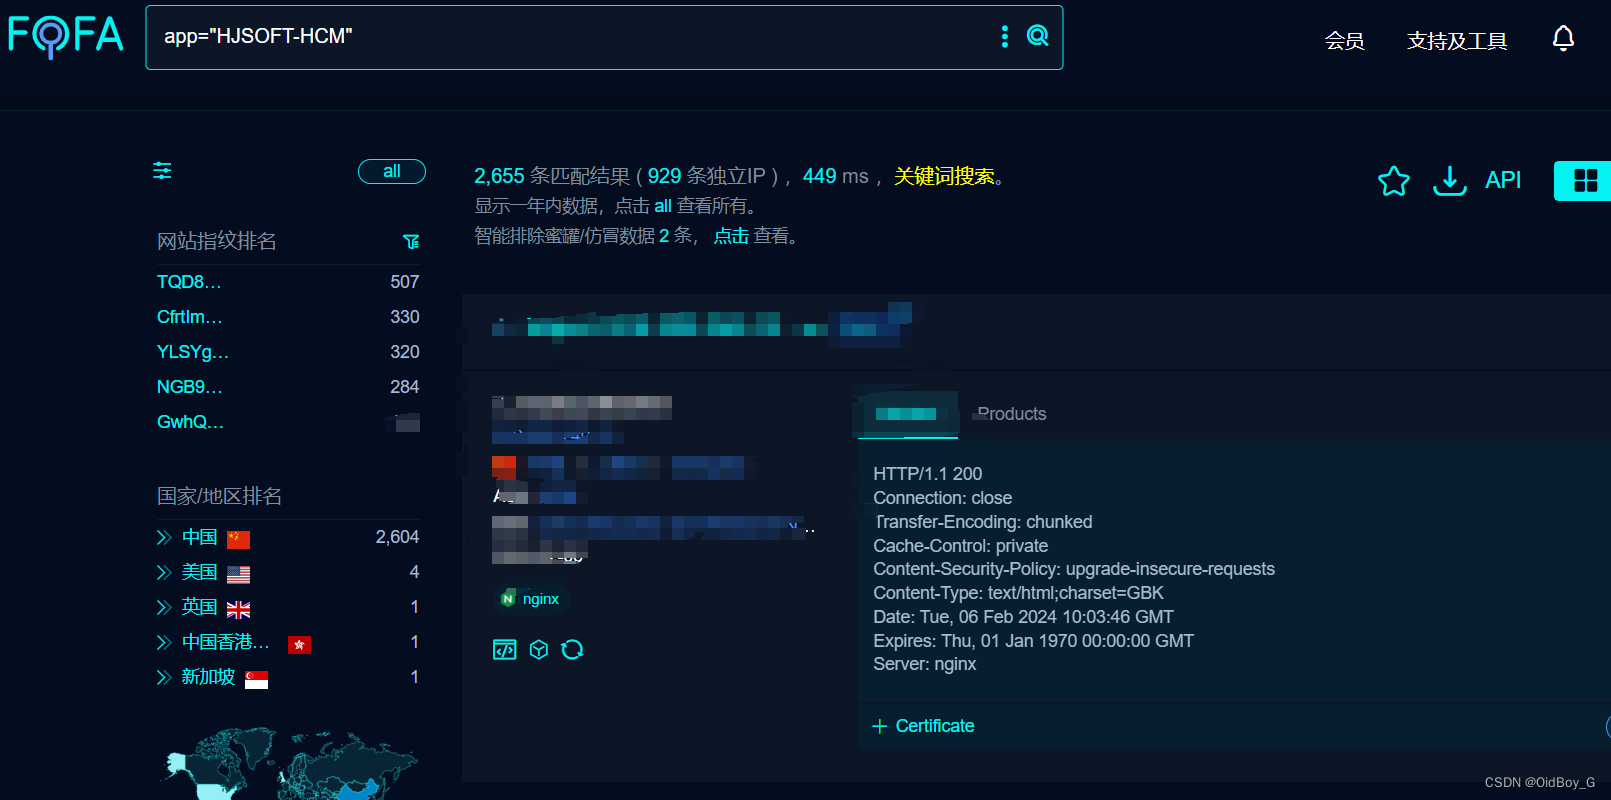Click the Hong Kong flag icon

(x=299, y=645)
